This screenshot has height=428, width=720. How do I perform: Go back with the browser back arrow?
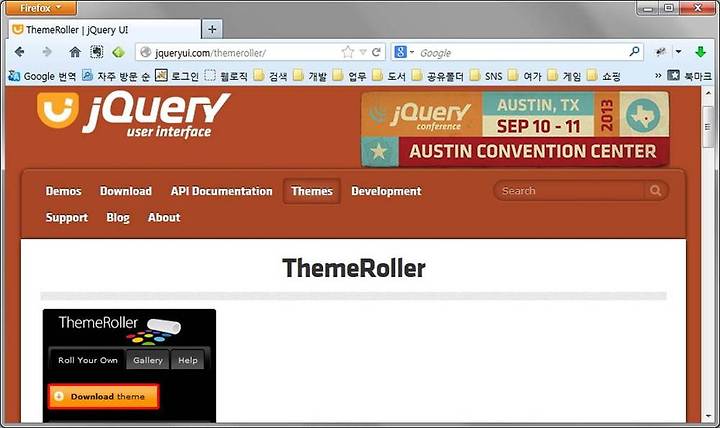click(19, 52)
